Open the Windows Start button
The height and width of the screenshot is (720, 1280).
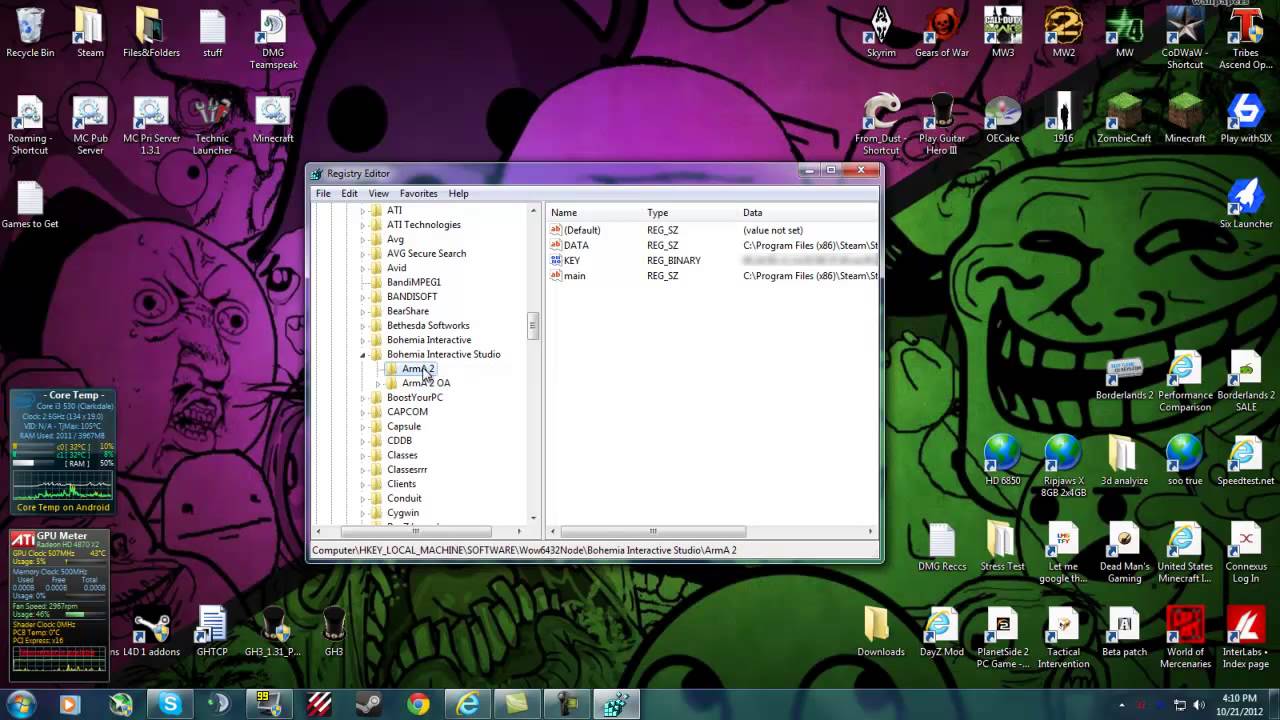point(22,704)
